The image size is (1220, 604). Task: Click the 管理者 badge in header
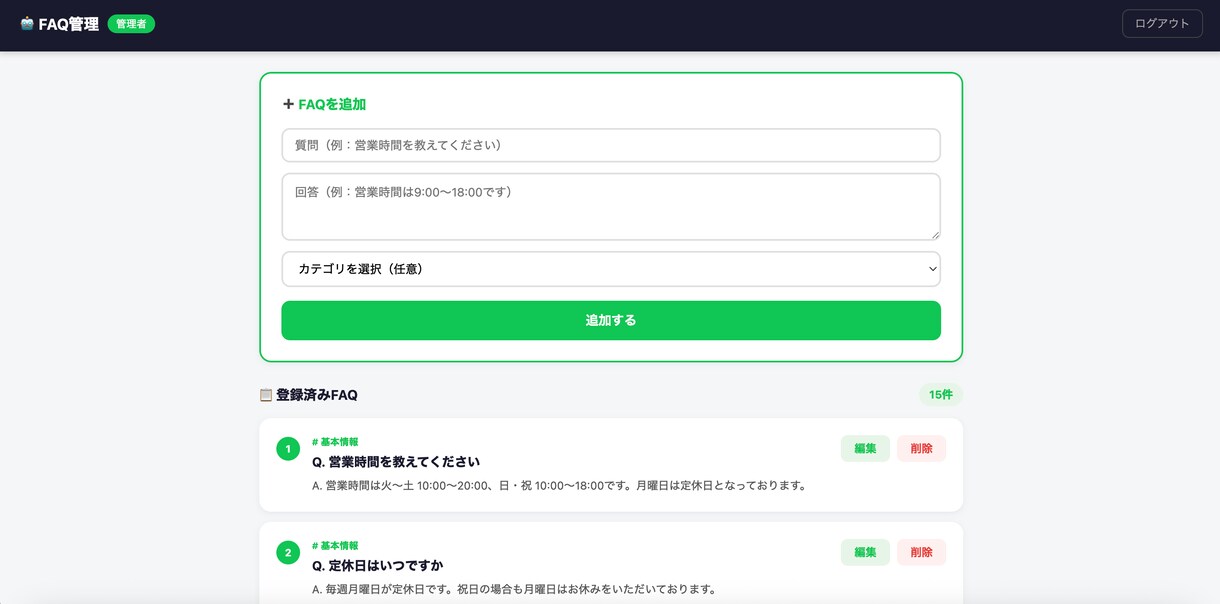coord(131,24)
